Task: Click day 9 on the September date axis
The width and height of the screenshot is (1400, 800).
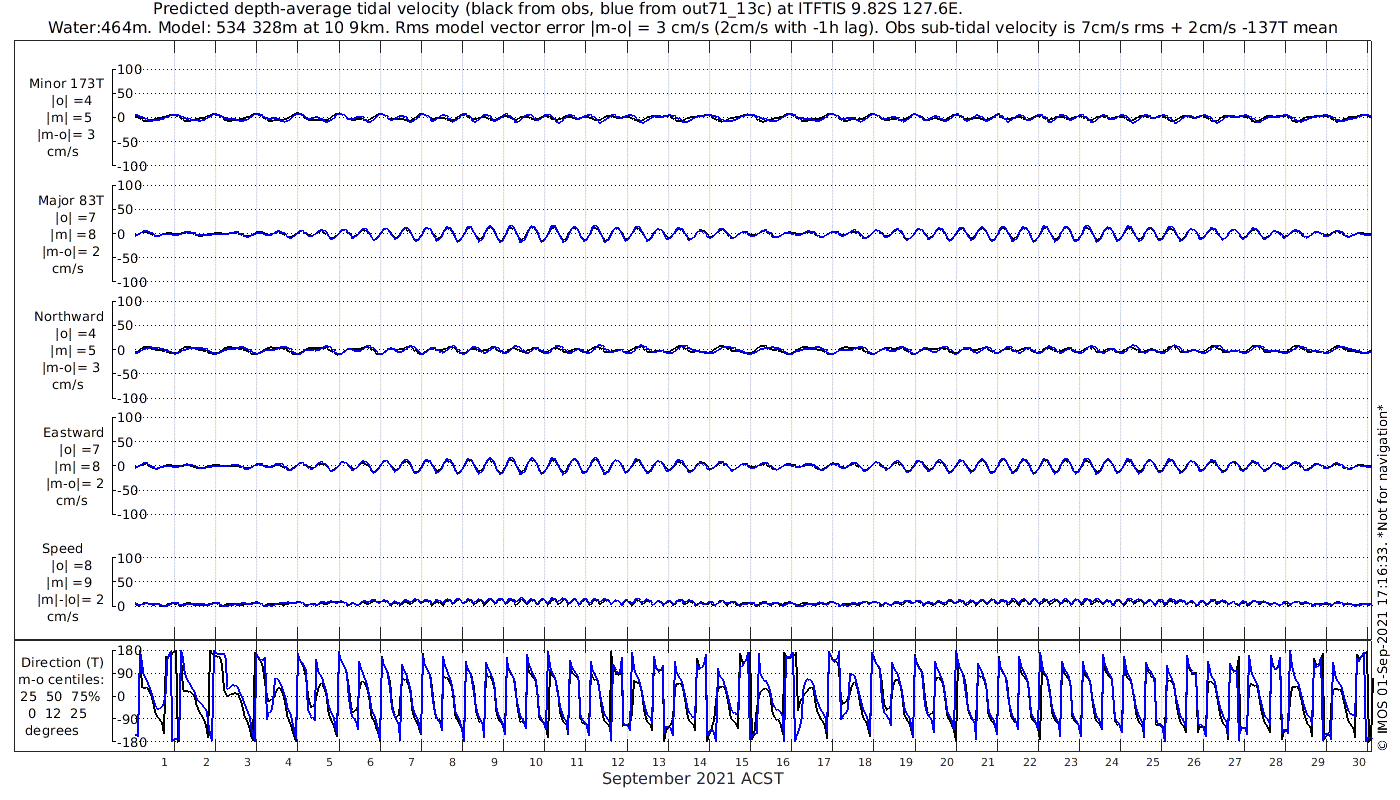Action: point(494,762)
